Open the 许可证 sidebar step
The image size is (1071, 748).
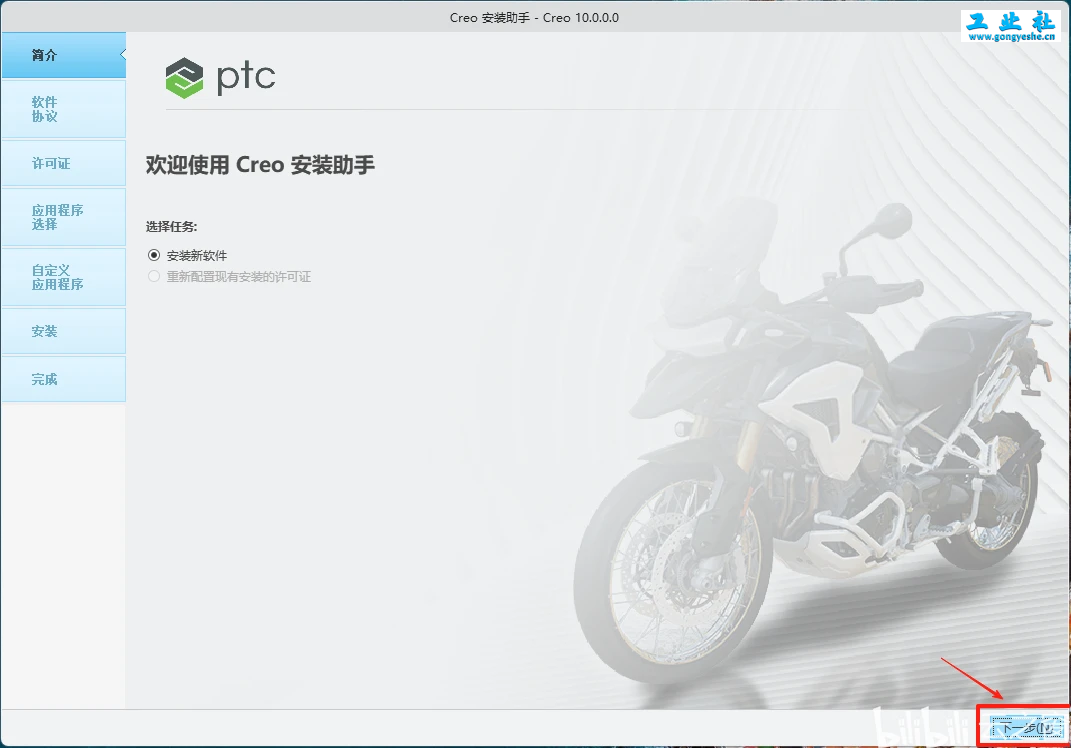point(64,163)
